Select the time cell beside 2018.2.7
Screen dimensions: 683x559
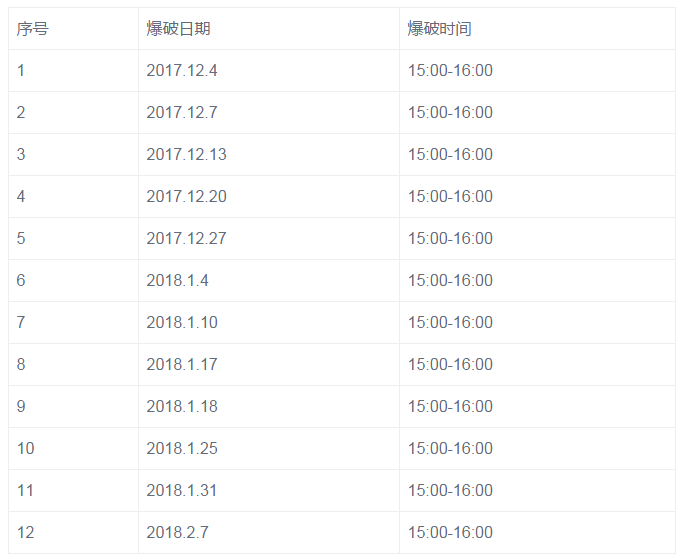click(537, 532)
